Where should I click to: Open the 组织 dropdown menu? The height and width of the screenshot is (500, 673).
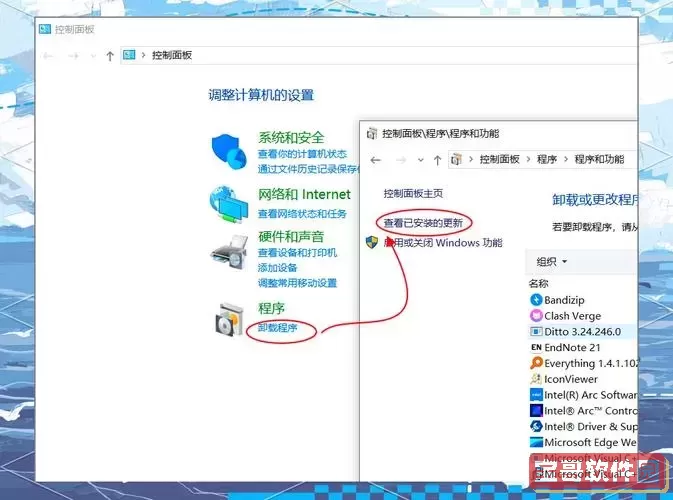coord(552,261)
